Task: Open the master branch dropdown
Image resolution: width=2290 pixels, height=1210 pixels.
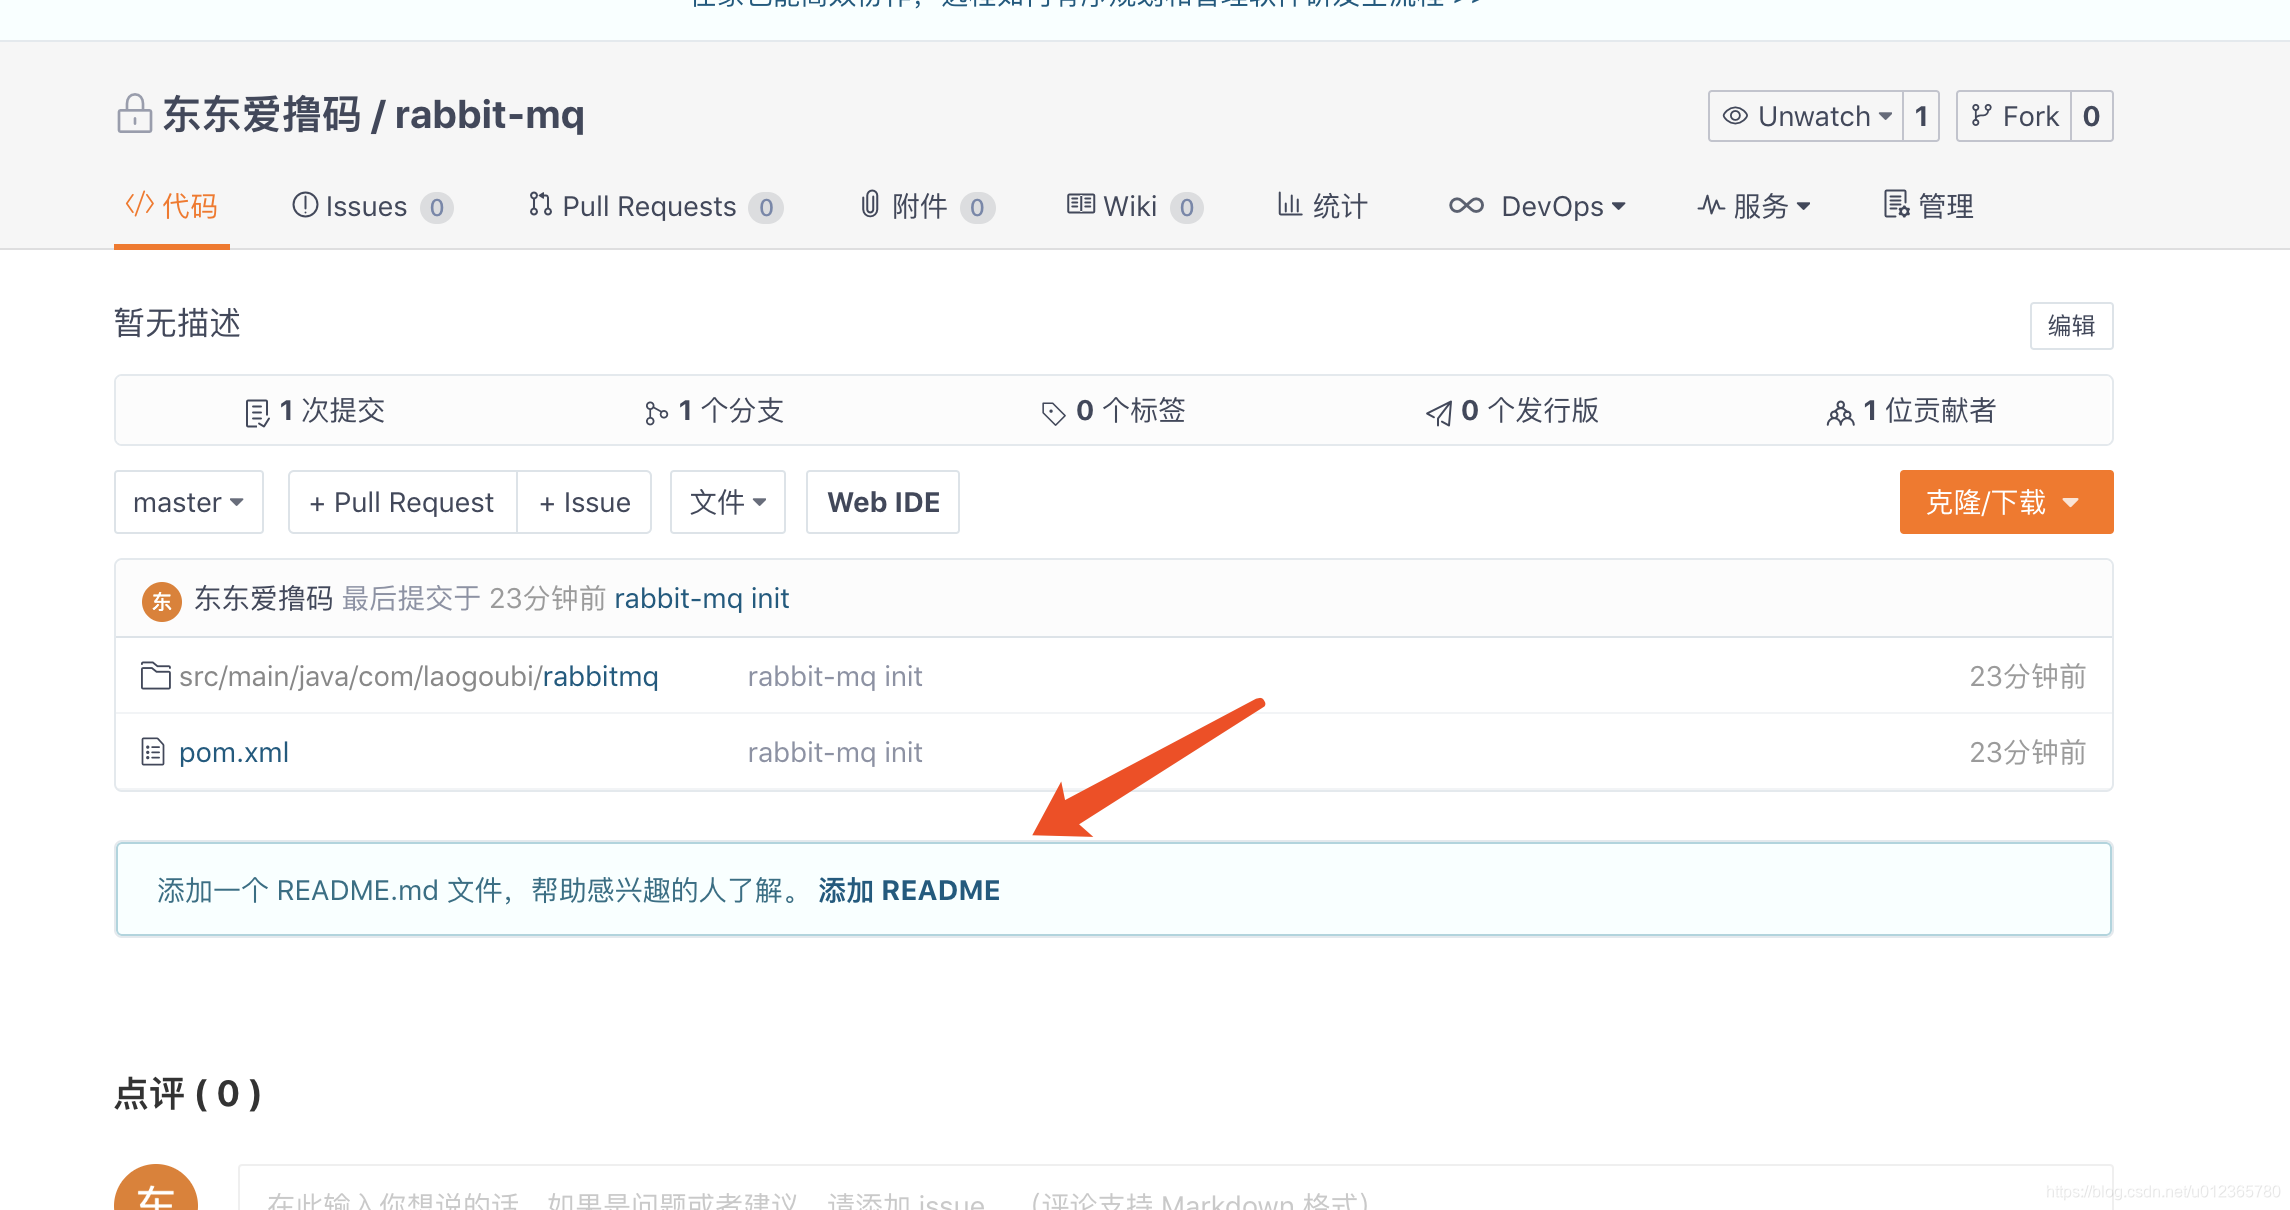Action: tap(189, 502)
